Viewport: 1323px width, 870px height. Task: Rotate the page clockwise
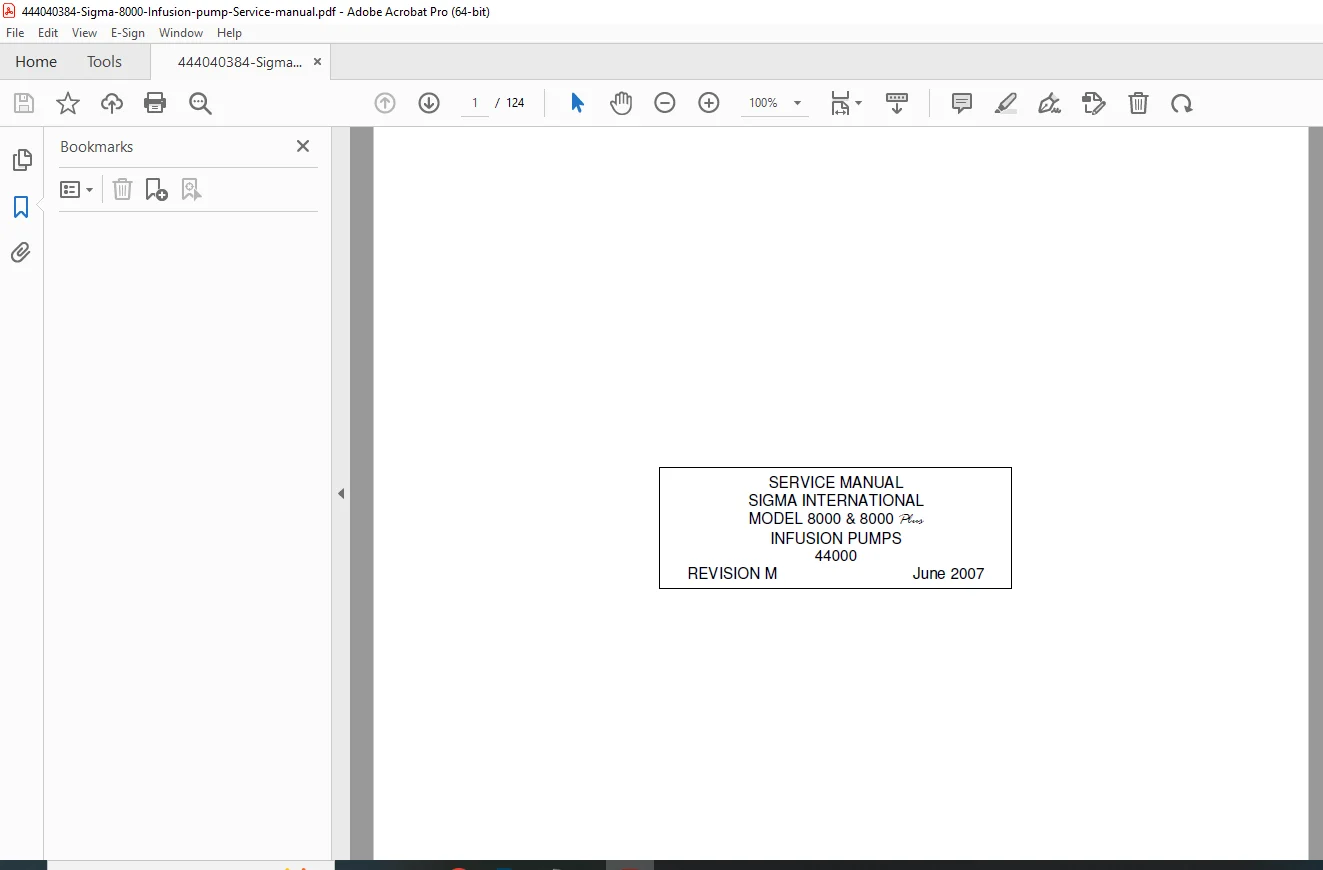tap(1182, 103)
